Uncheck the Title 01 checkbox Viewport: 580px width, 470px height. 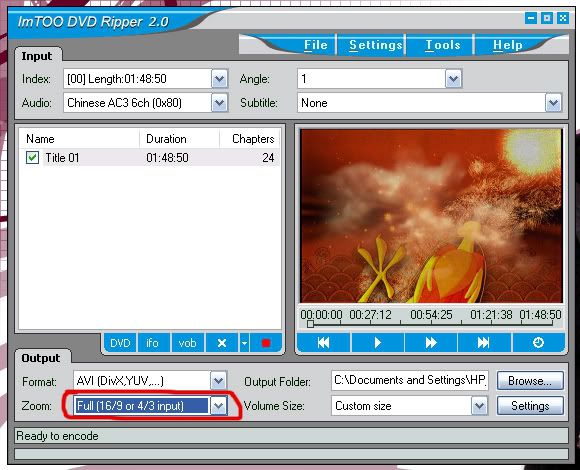[32, 158]
